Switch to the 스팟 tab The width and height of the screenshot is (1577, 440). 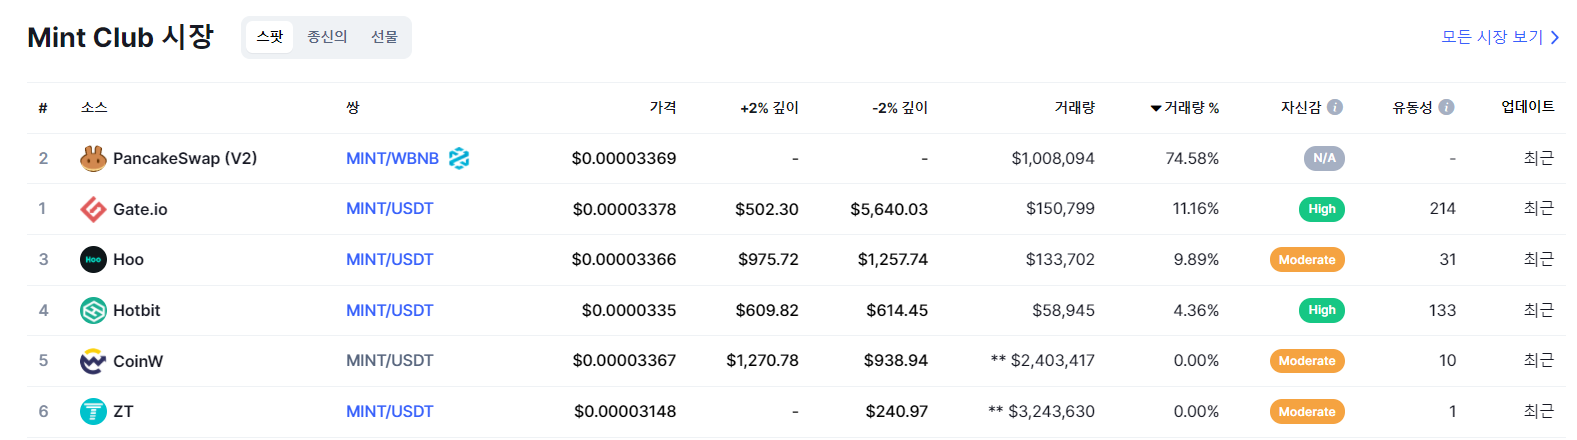point(270,37)
